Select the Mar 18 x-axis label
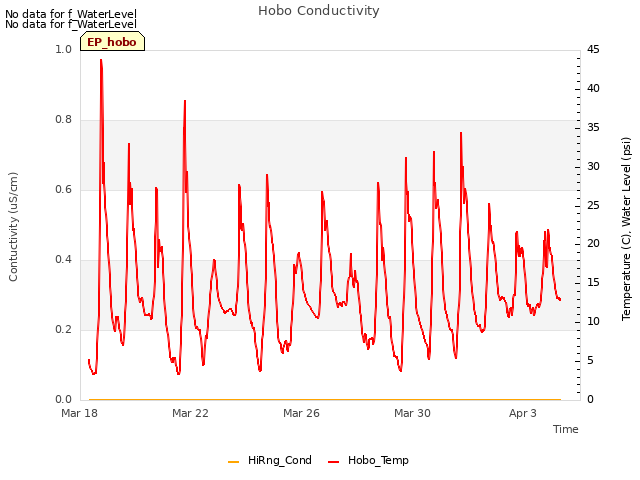 tap(80, 413)
